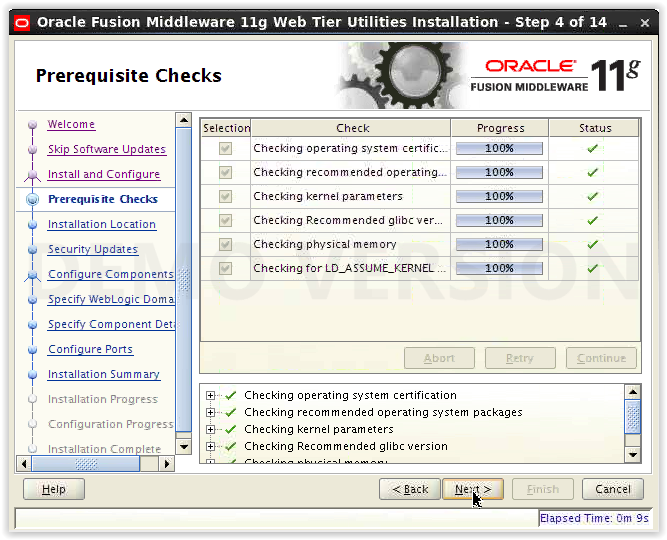Toggle checkbox for operating system certification check
This screenshot has width=667, height=540.
point(225,149)
